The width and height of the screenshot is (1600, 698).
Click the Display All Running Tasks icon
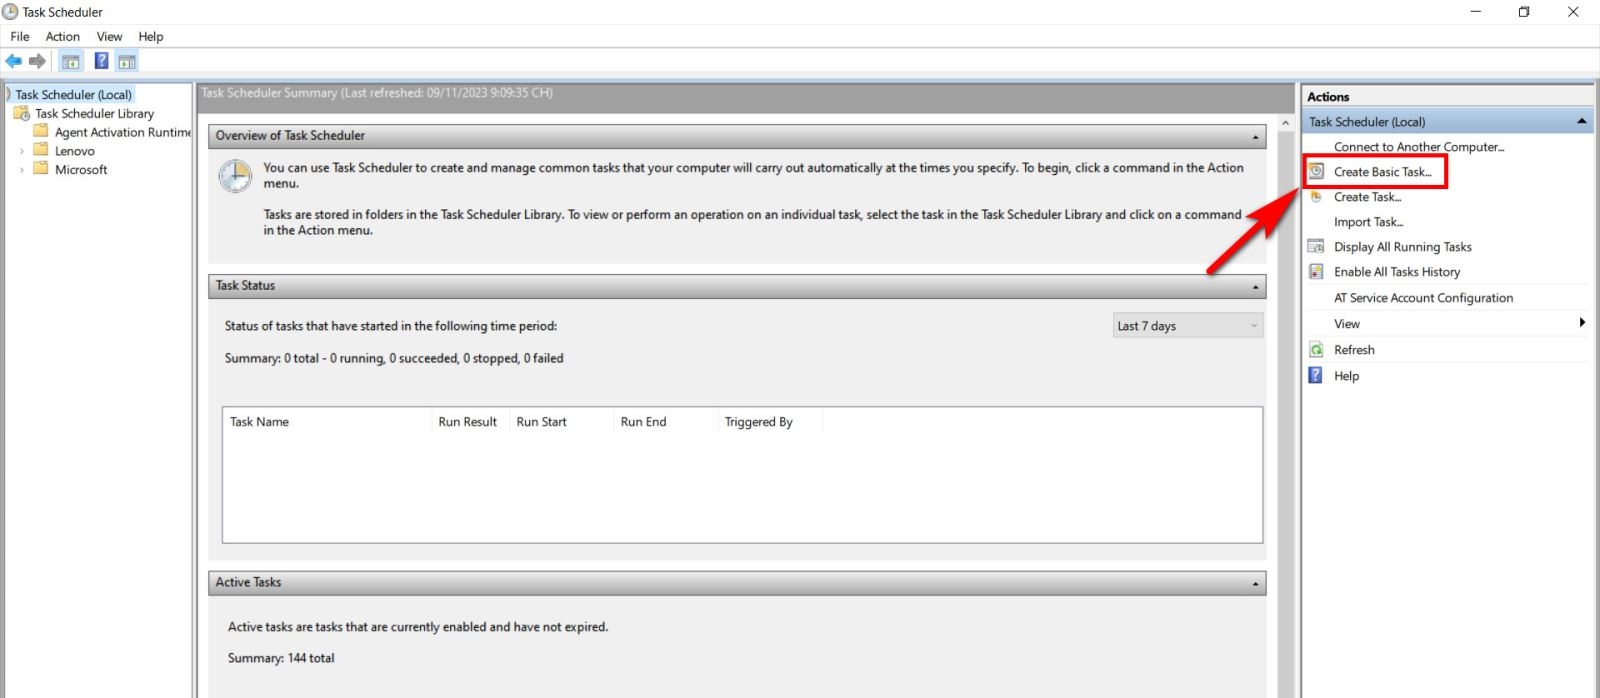[1316, 246]
